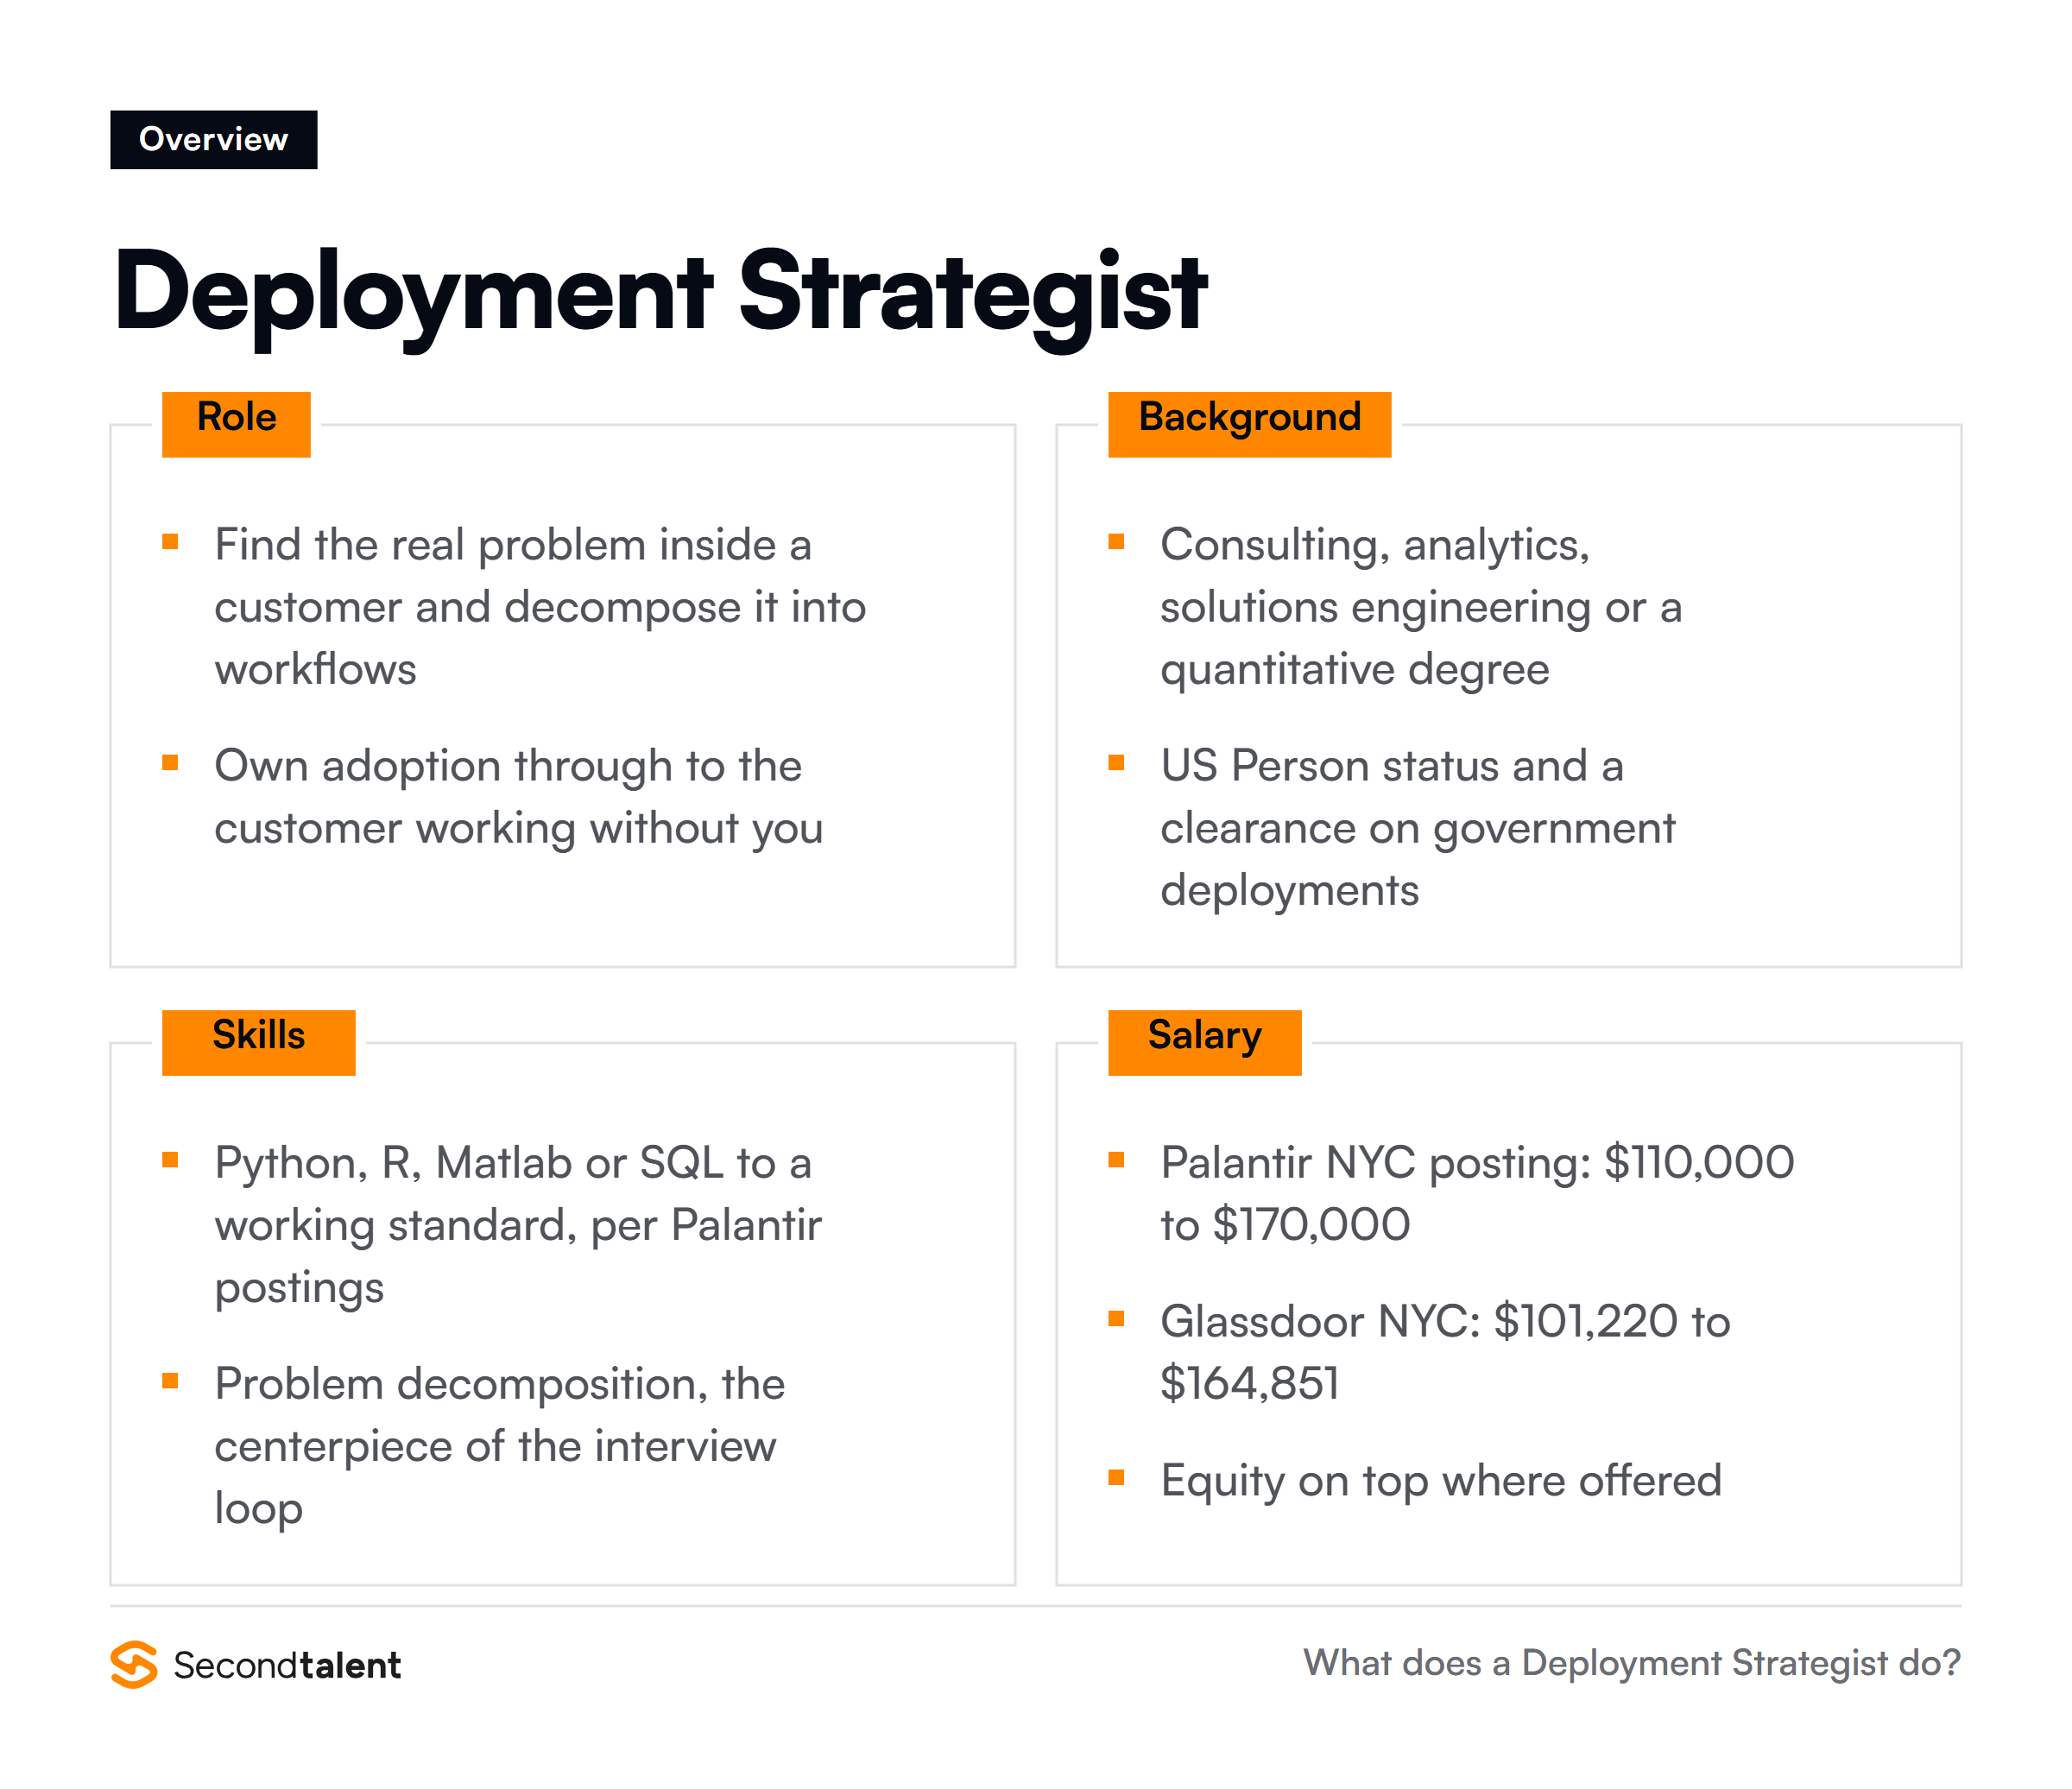Click the Salary section tag
The height and width of the screenshot is (1789, 2072).
click(x=1204, y=1042)
